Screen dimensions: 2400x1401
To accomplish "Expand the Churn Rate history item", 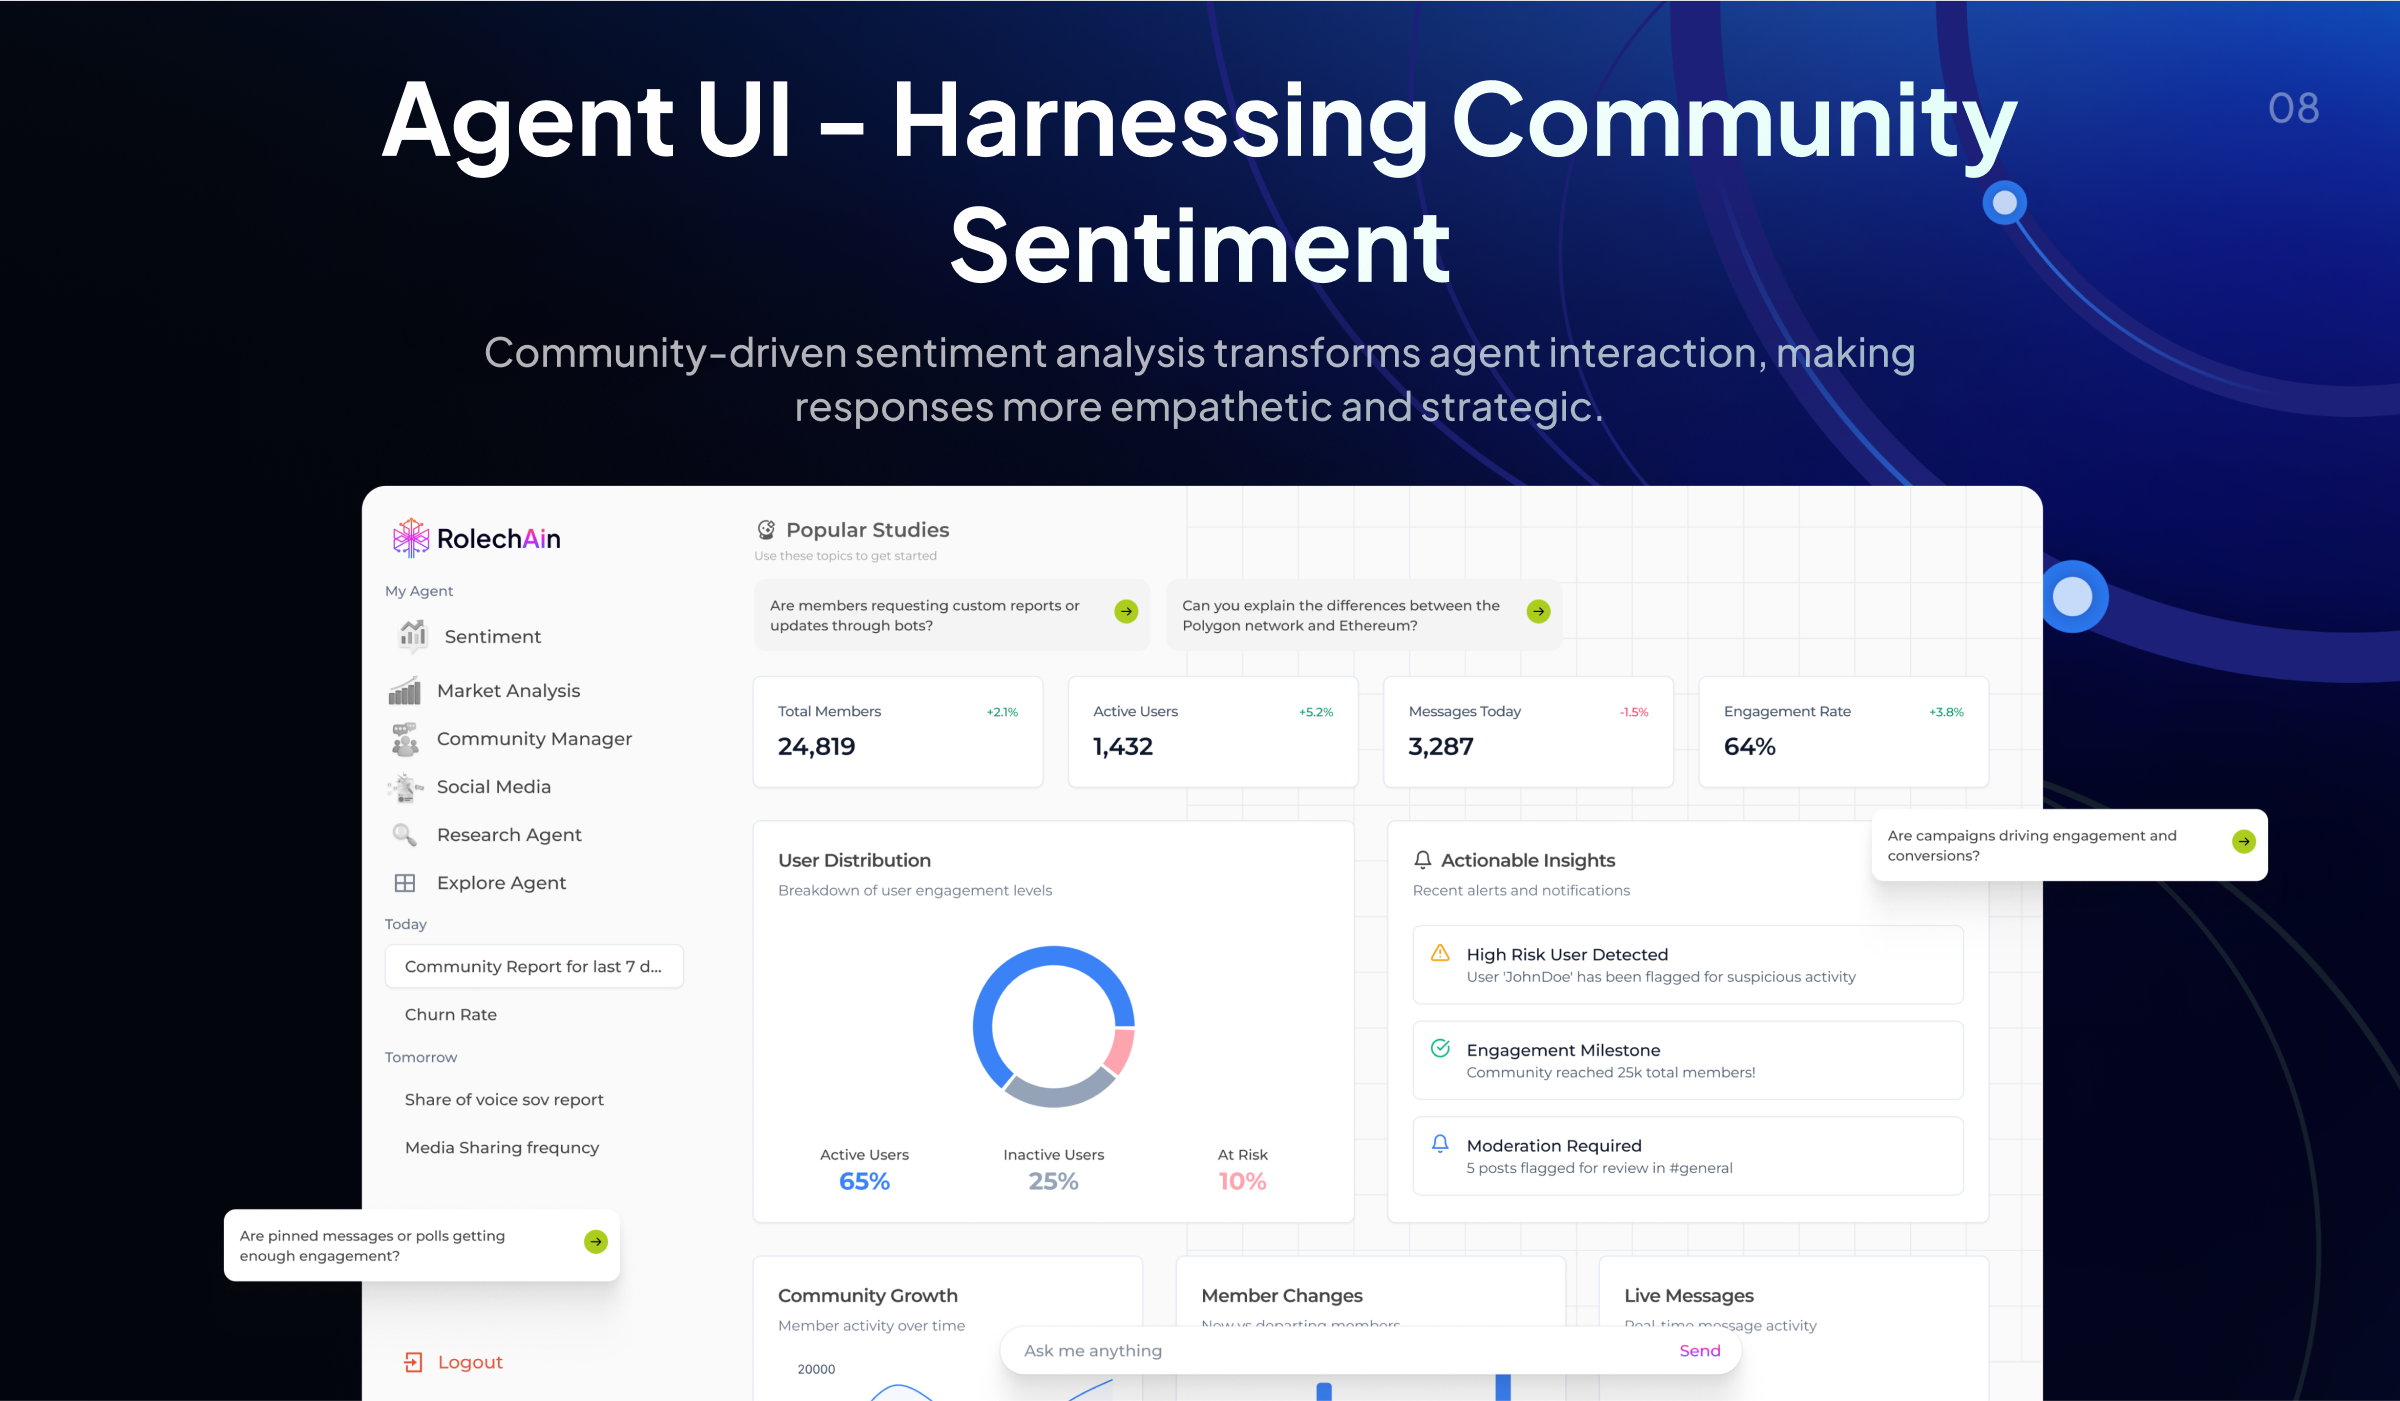I will [x=452, y=1014].
